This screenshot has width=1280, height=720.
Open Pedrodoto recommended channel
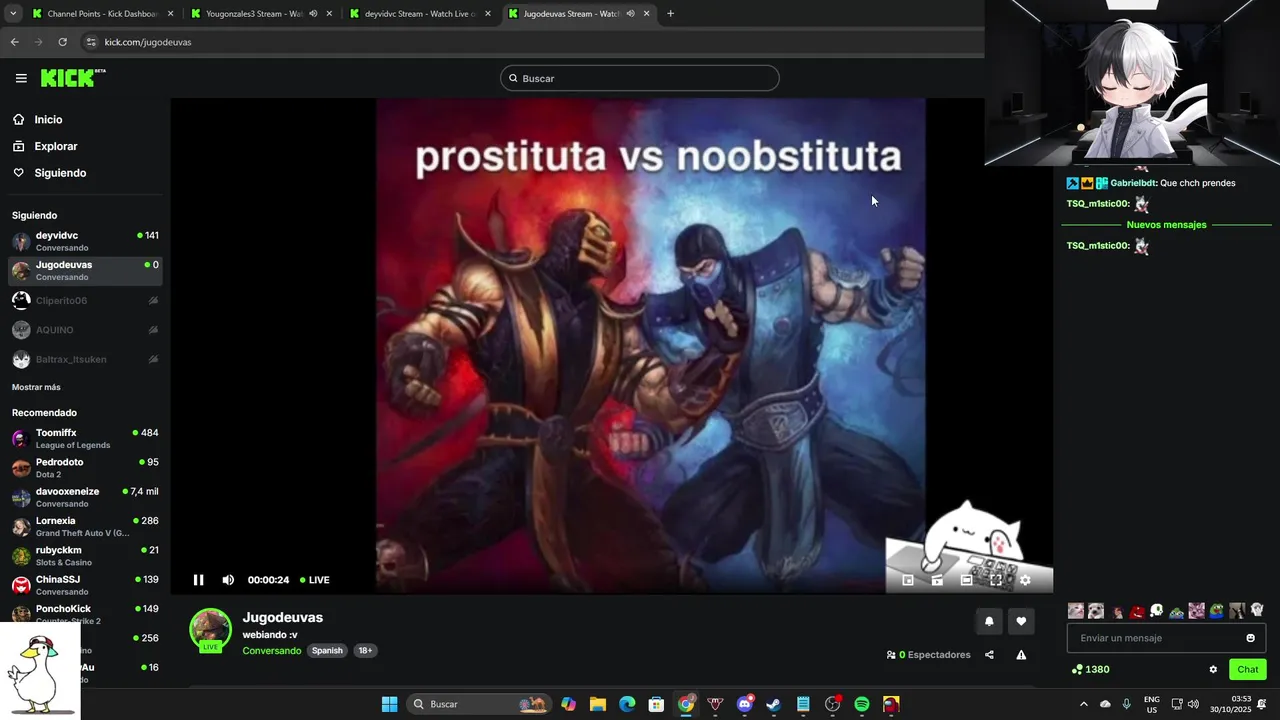[85, 468]
